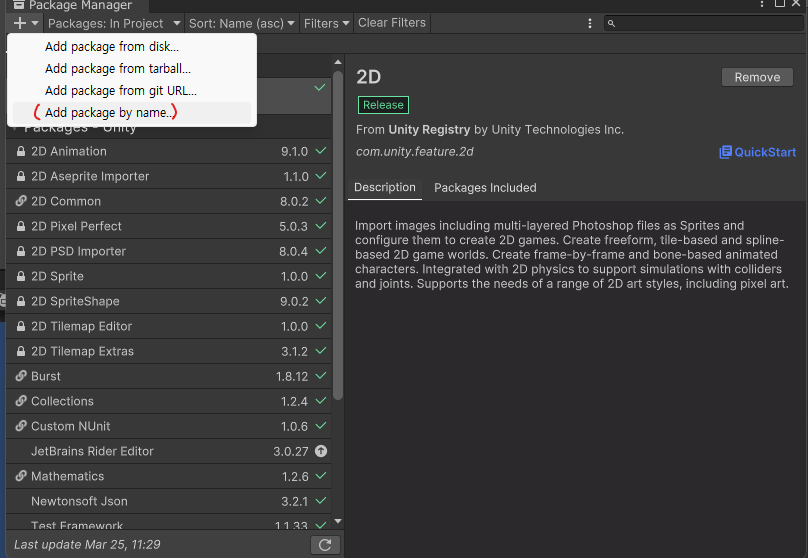
Task: Select the 2D PSD Importer package
Action: point(169,251)
